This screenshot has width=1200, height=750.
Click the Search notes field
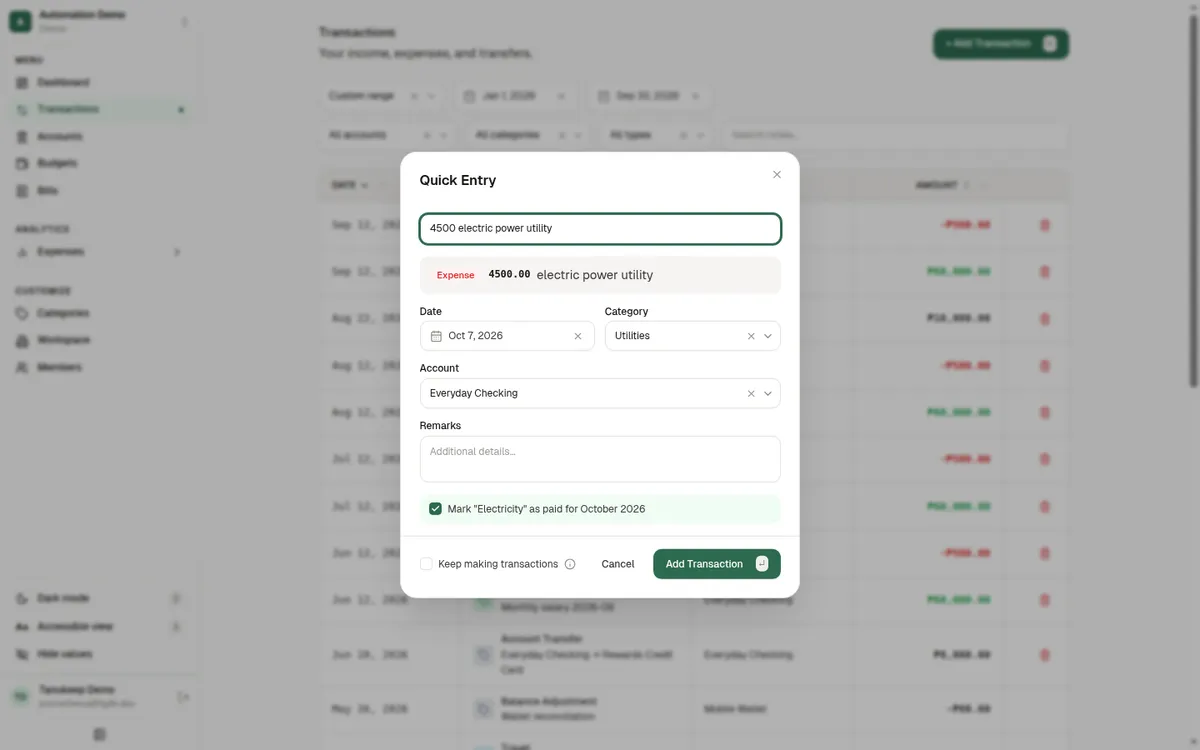pyautogui.click(x=897, y=135)
